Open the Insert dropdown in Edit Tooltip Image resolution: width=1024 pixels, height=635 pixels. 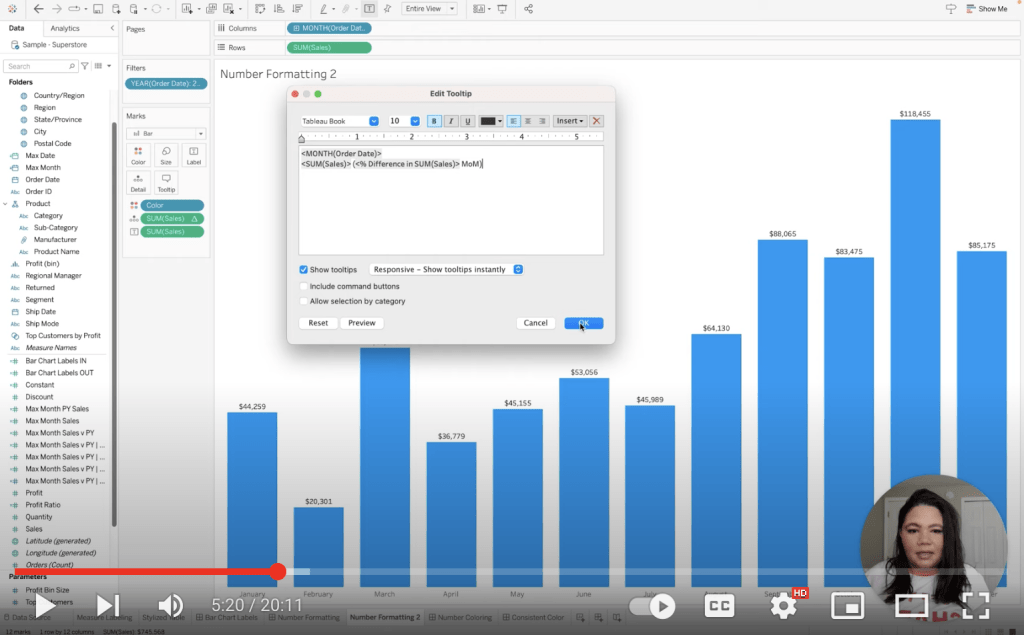(569, 121)
